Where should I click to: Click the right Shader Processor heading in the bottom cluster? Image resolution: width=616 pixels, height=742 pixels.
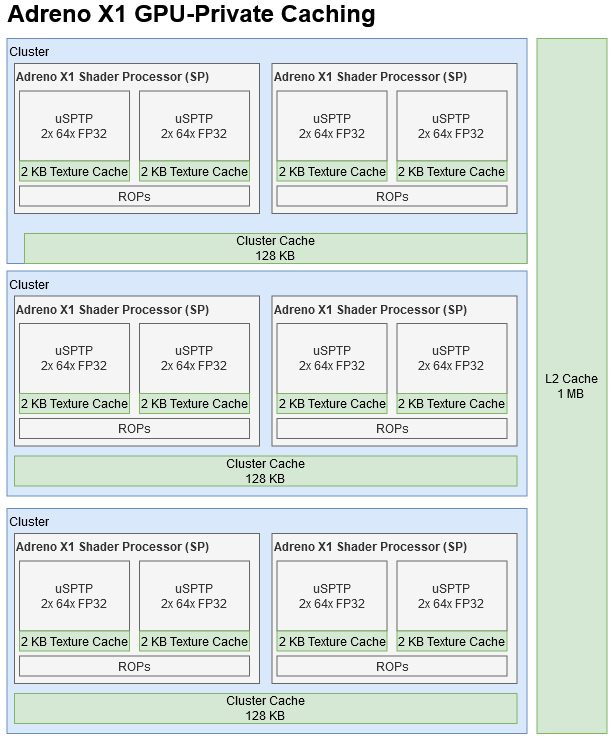pyautogui.click(x=370, y=547)
